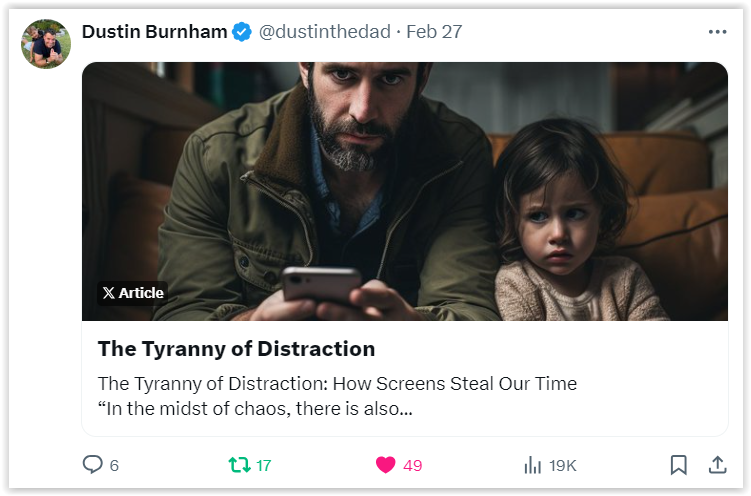Open the @dustinthedad handle link

(x=325, y=32)
